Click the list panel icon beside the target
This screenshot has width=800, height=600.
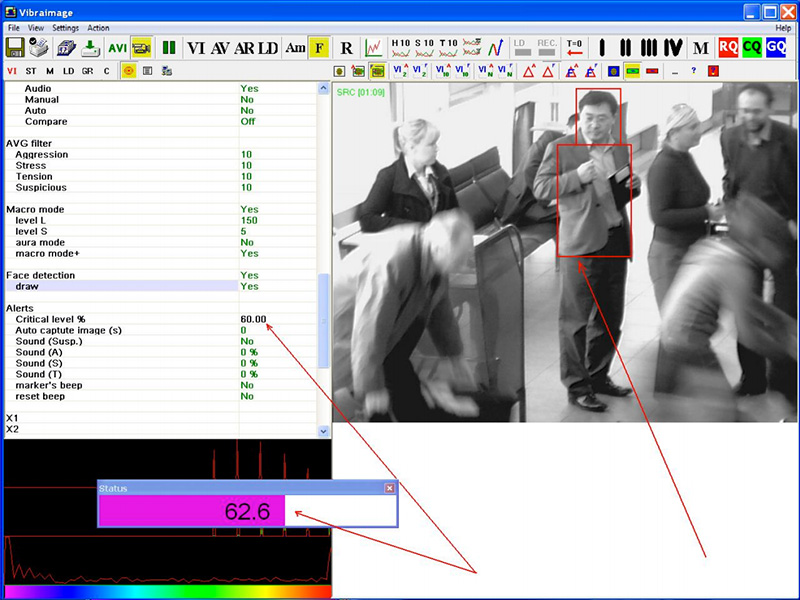click(147, 71)
